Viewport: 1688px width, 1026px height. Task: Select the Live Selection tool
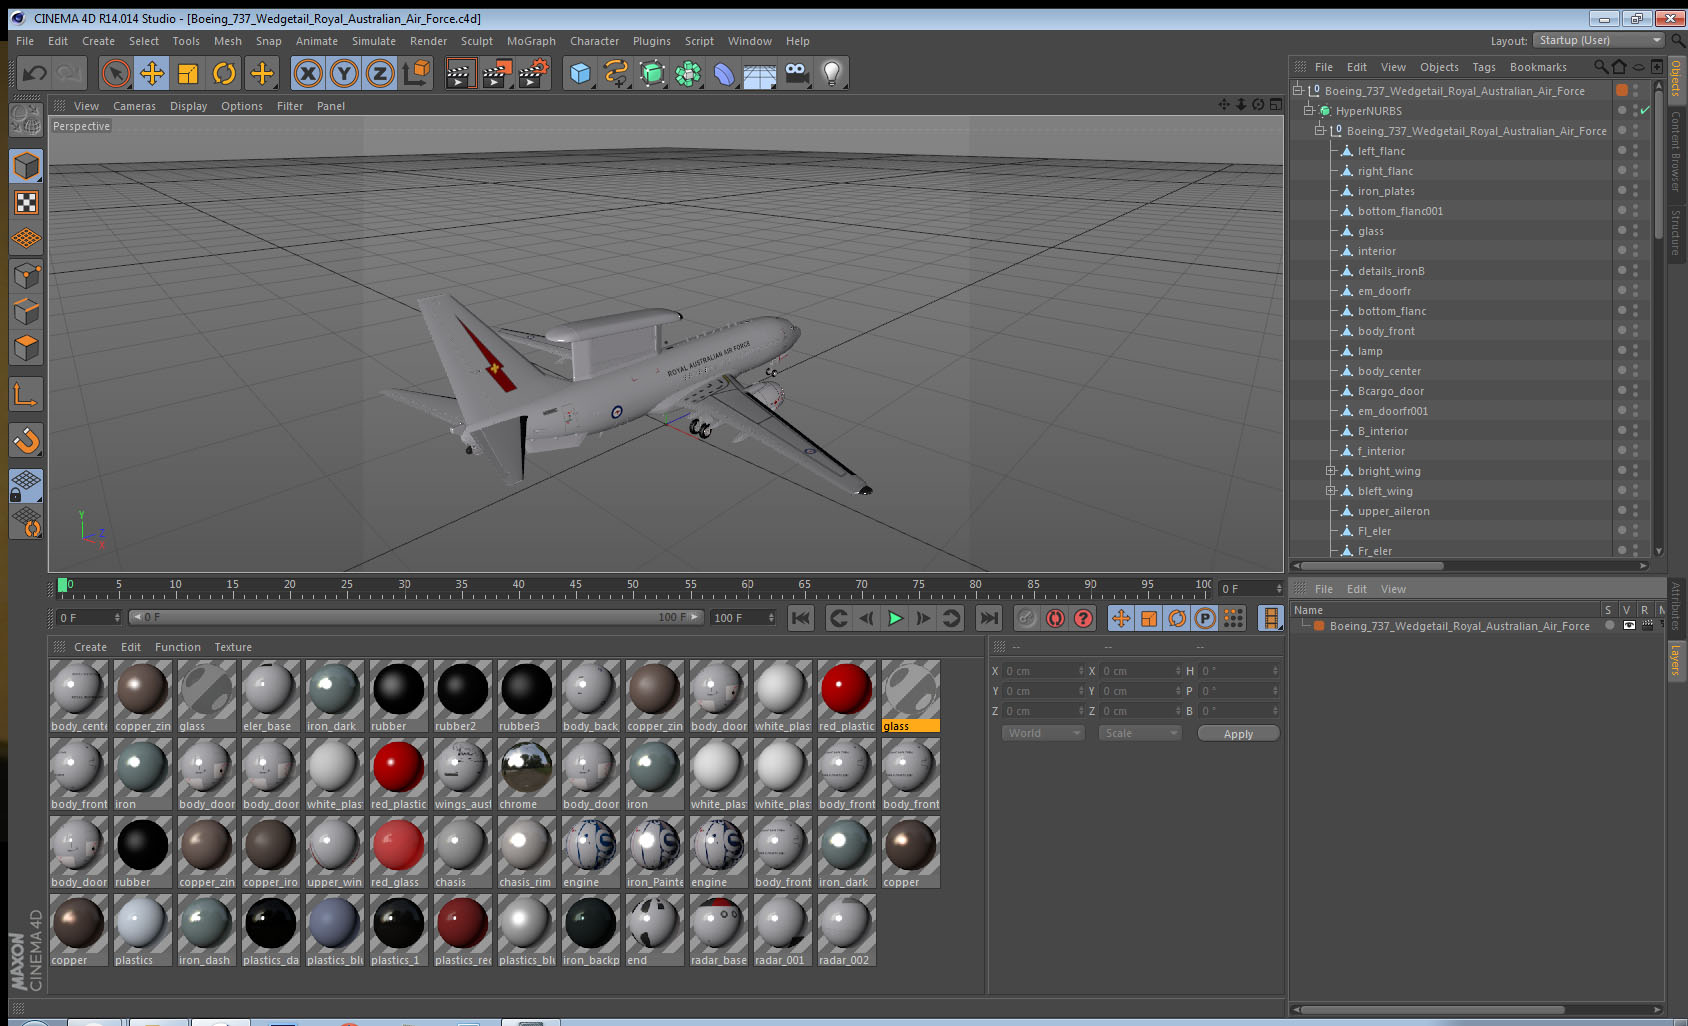[116, 73]
